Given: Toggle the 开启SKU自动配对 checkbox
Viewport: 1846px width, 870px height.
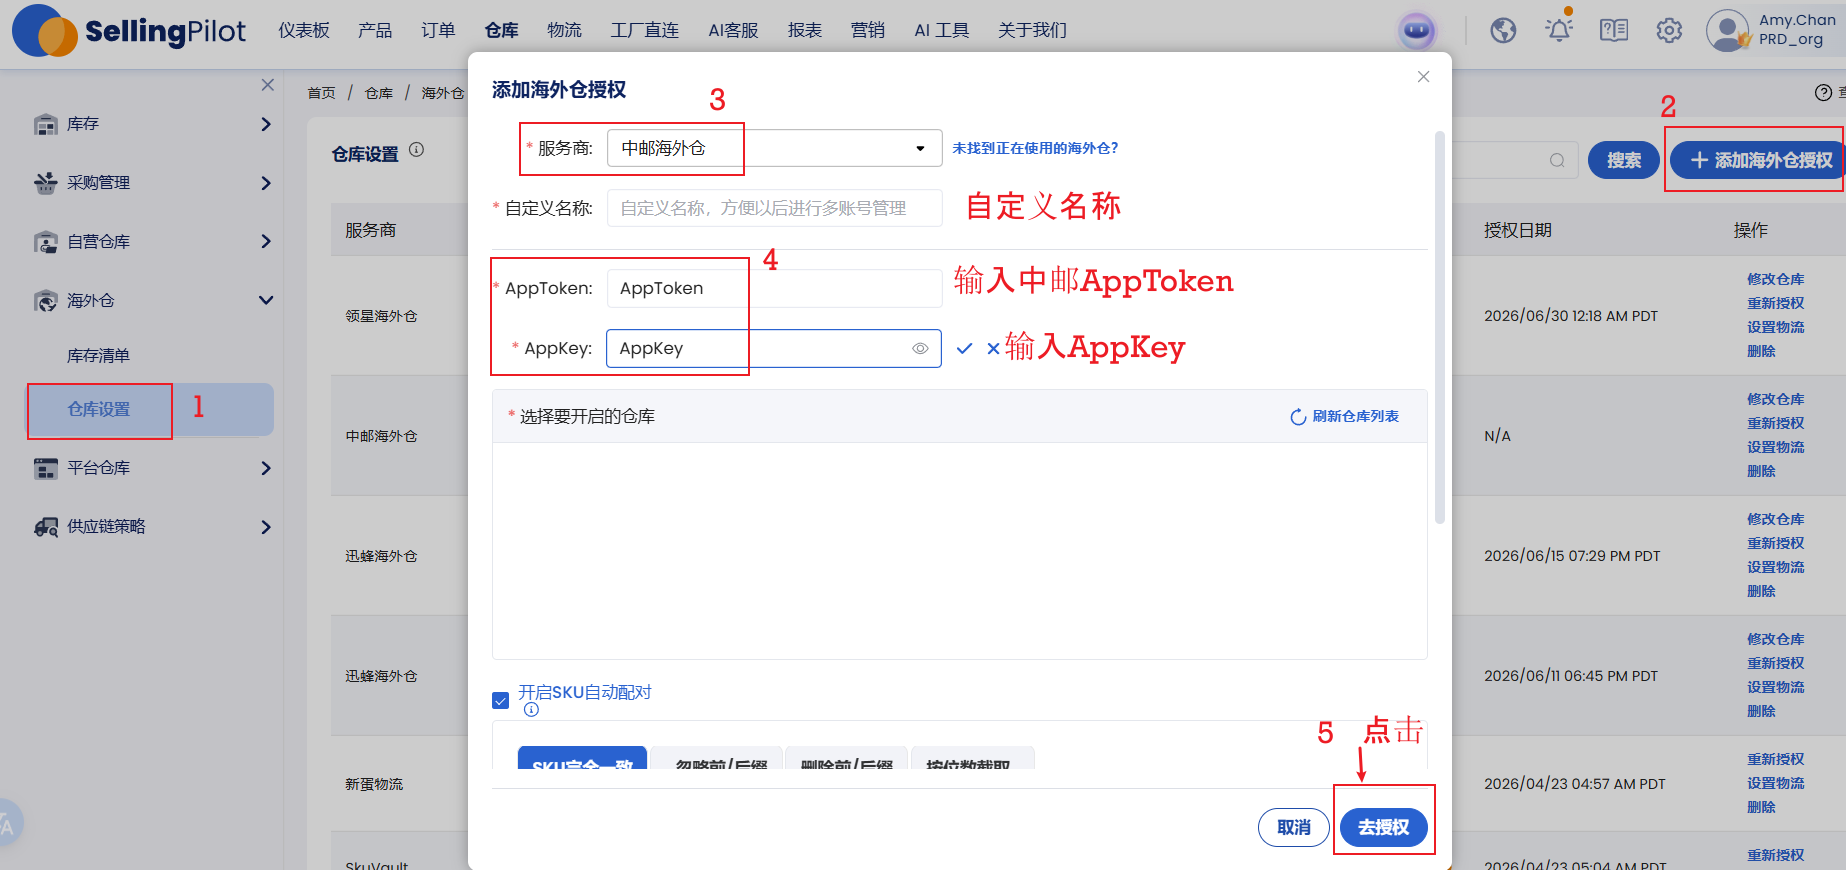Looking at the screenshot, I should pos(501,701).
